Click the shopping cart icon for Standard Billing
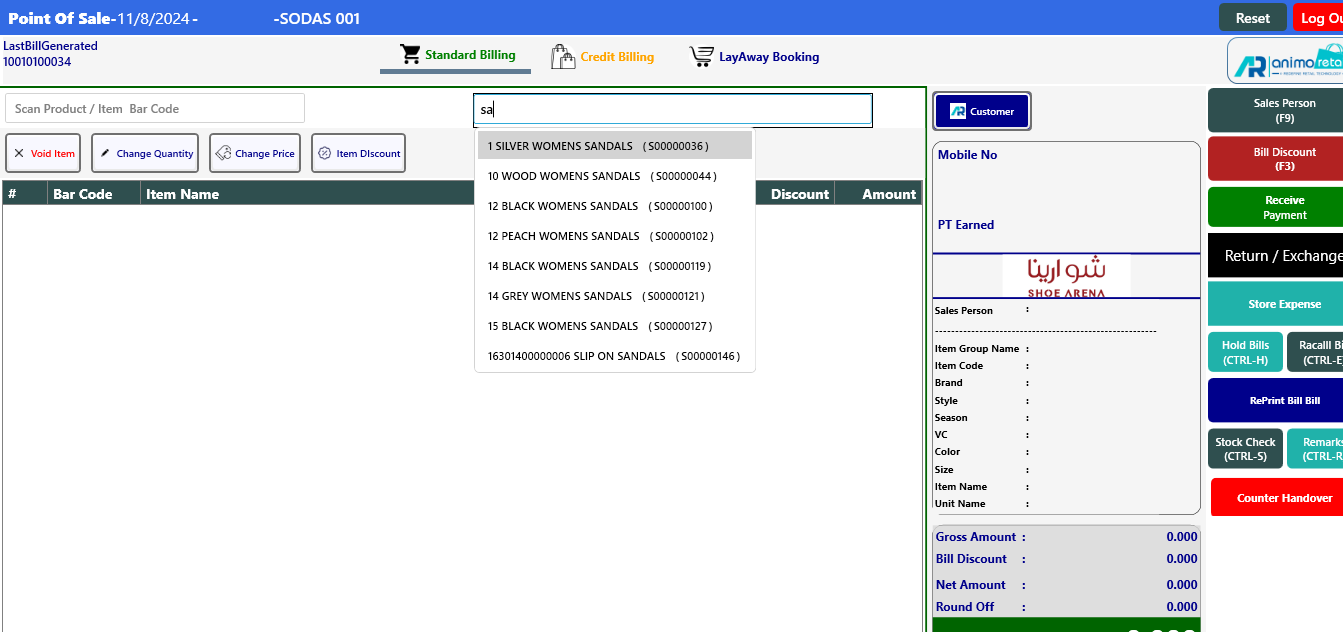Screen dimensions: 1343x632 coord(409,54)
